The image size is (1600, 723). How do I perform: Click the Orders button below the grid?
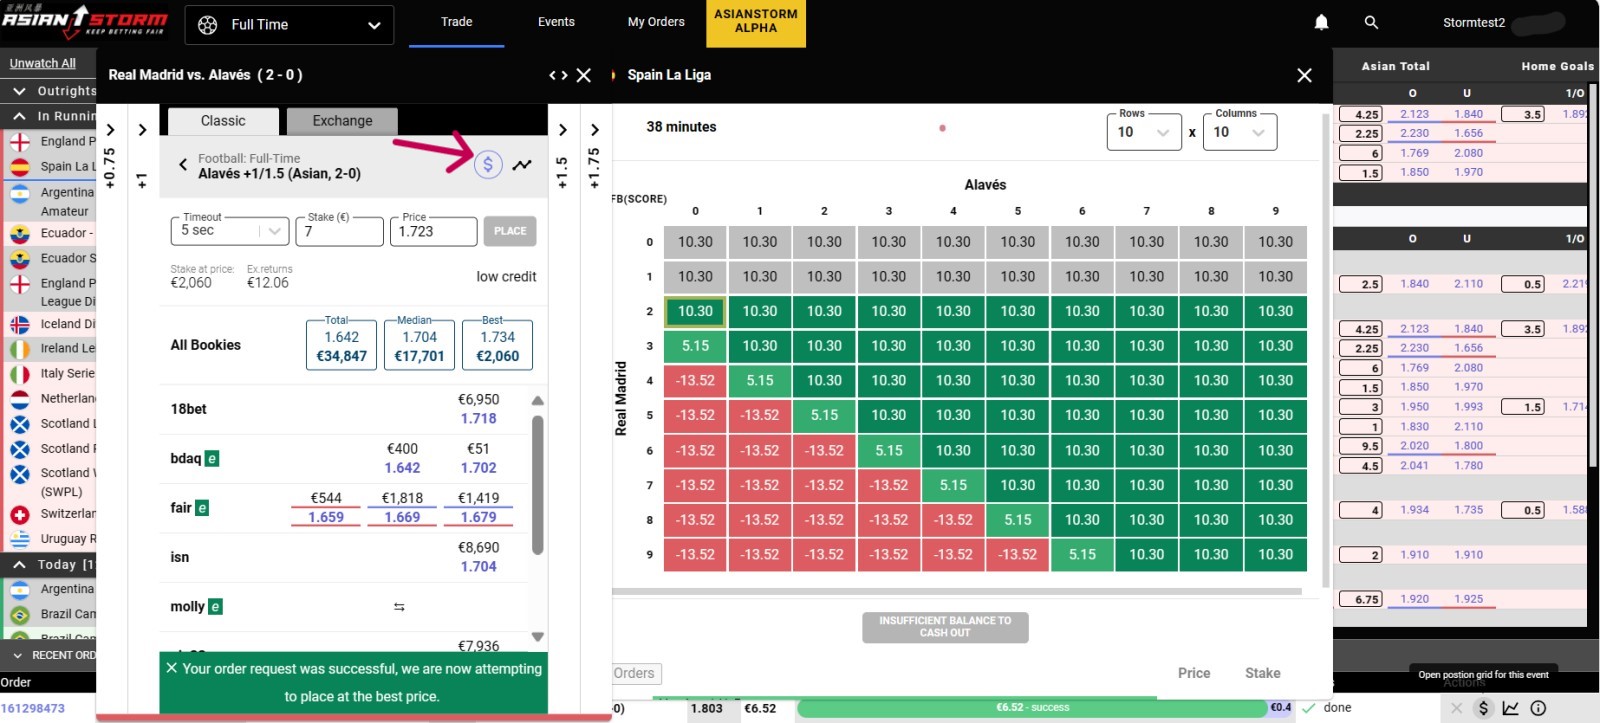click(635, 674)
